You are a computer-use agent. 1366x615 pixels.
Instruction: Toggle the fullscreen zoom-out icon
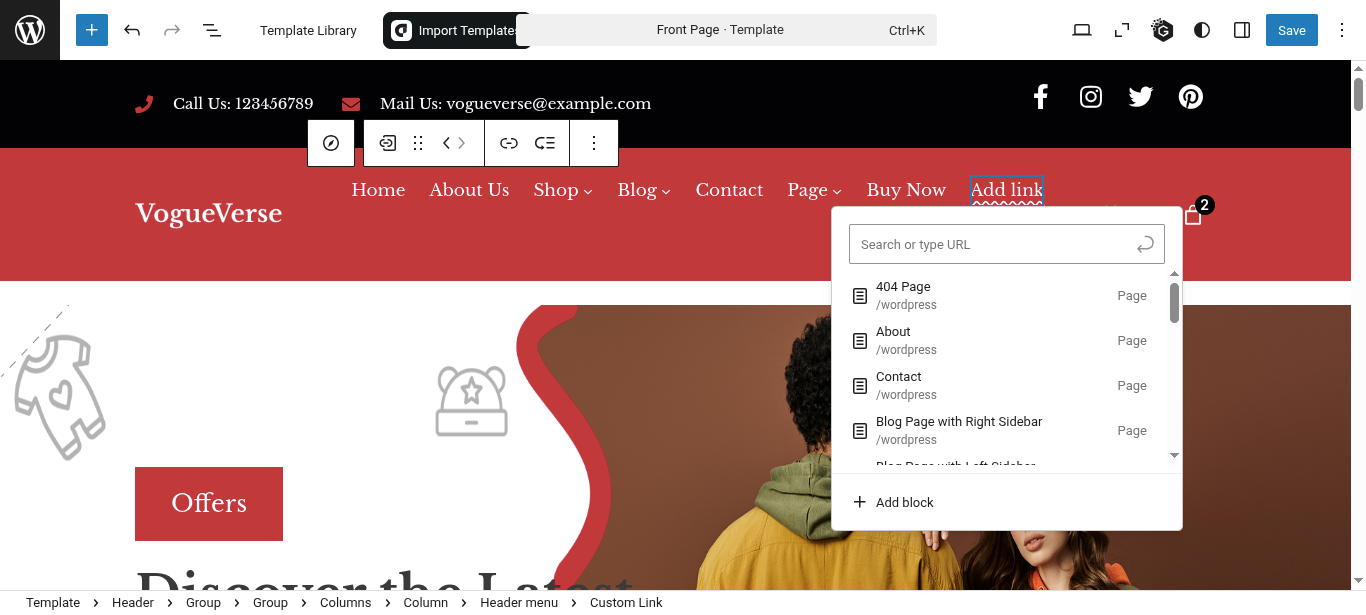pos(1122,30)
